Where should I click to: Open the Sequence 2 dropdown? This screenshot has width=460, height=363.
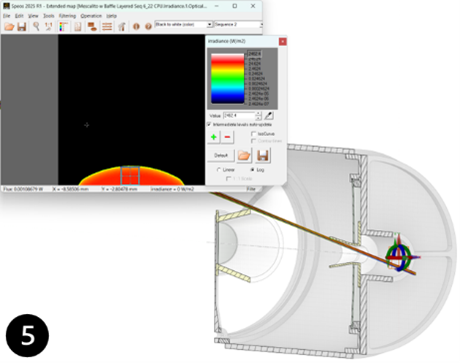pyautogui.click(x=238, y=24)
